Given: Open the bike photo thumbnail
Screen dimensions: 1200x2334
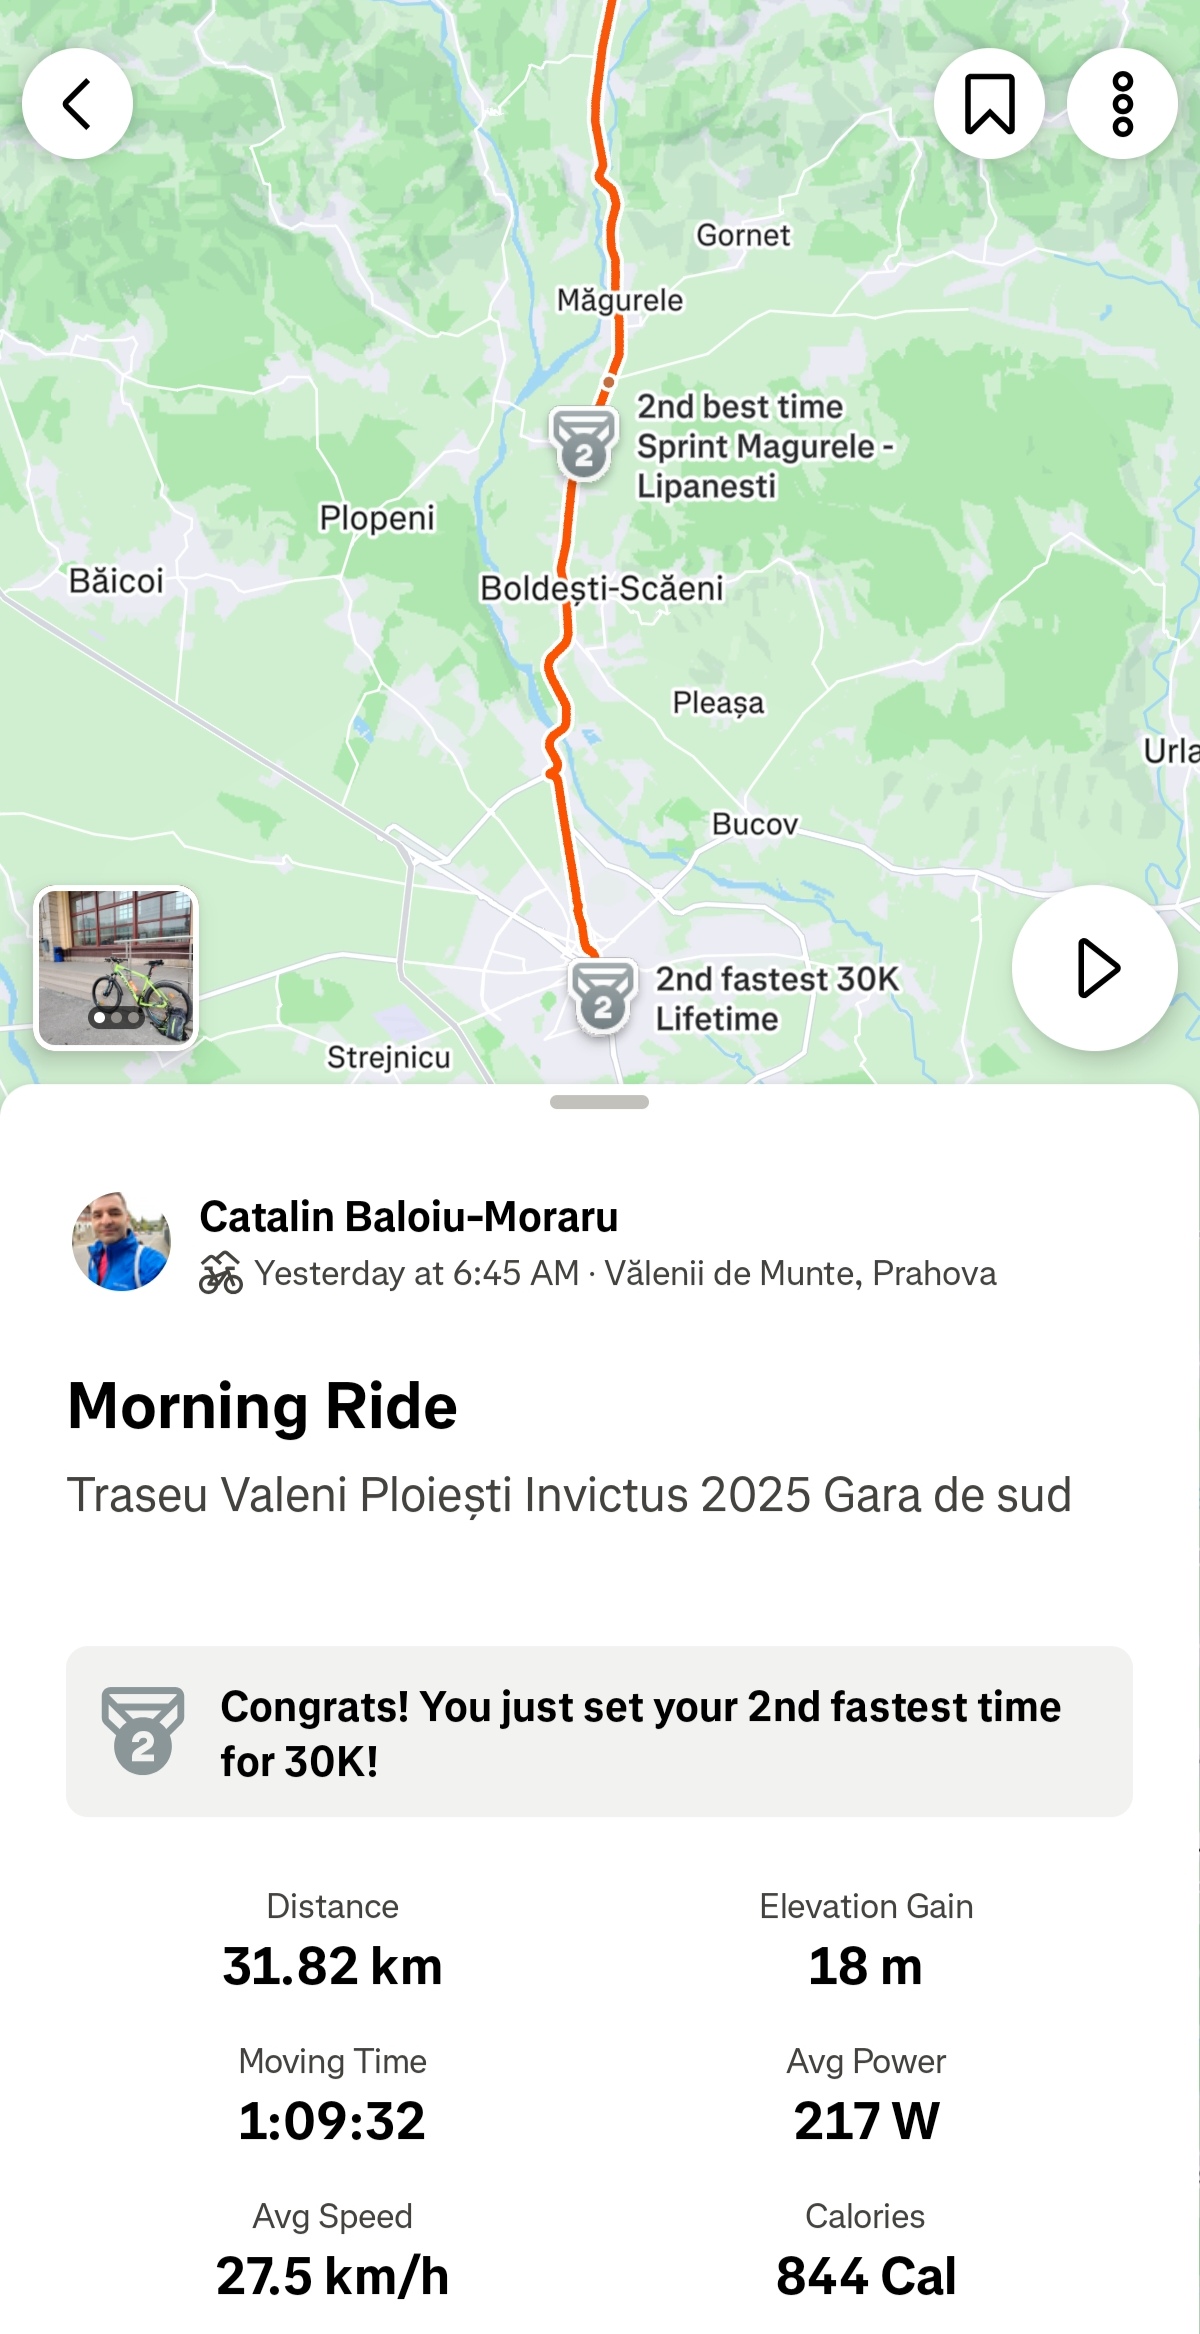Looking at the screenshot, I should coord(117,967).
